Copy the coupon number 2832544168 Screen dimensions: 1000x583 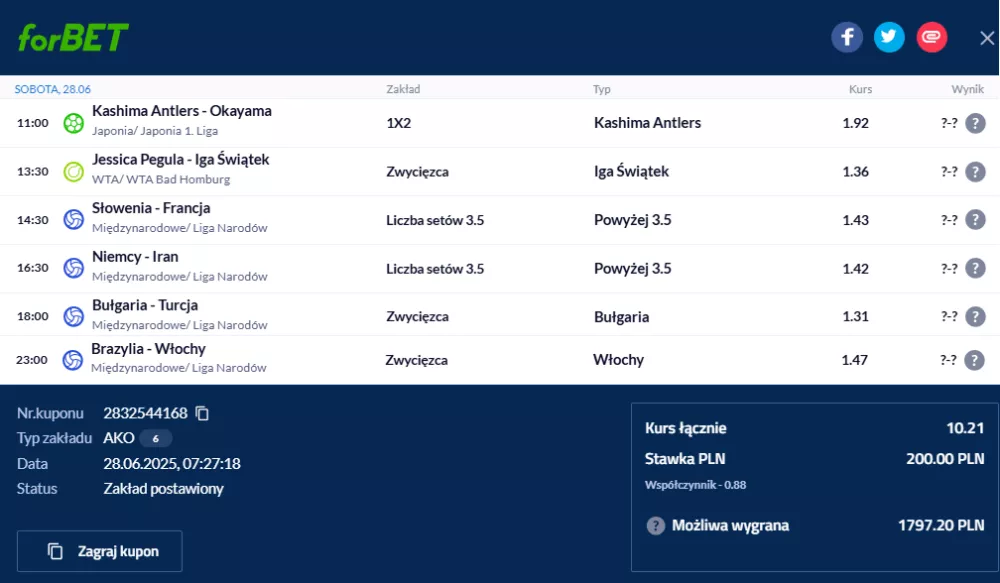pos(202,413)
